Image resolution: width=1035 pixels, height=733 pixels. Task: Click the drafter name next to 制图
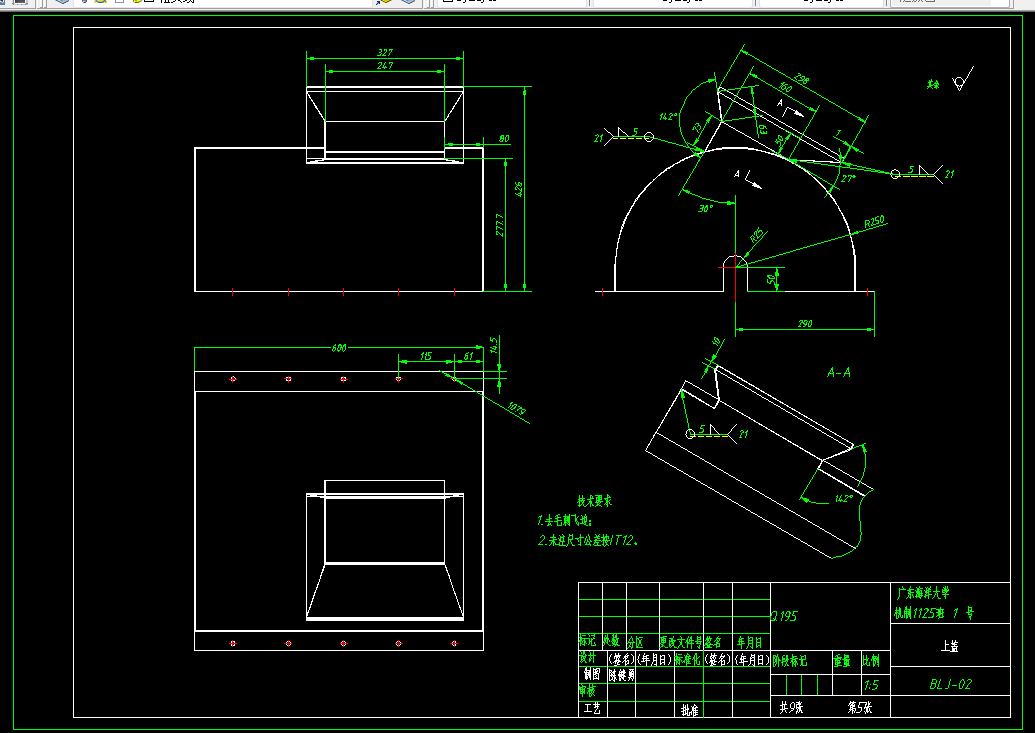(621, 676)
